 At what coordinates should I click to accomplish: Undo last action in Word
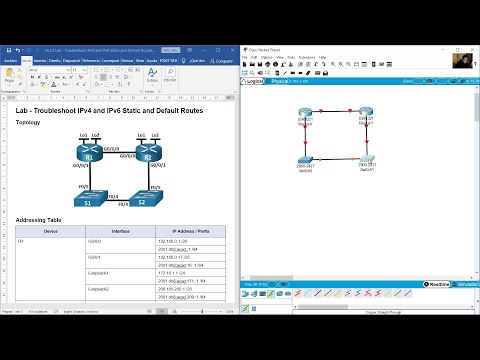(x=17, y=50)
